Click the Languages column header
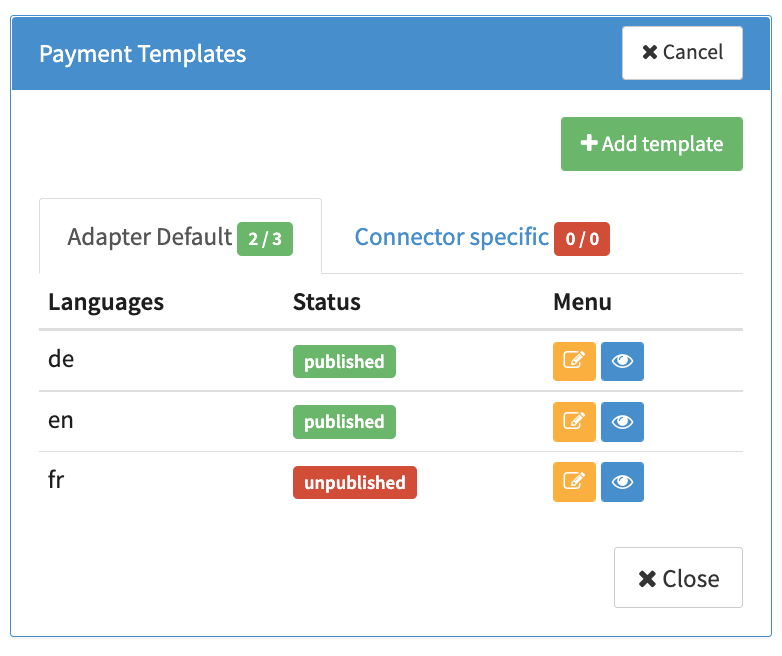Screen dimensions: 782x656 point(106,301)
